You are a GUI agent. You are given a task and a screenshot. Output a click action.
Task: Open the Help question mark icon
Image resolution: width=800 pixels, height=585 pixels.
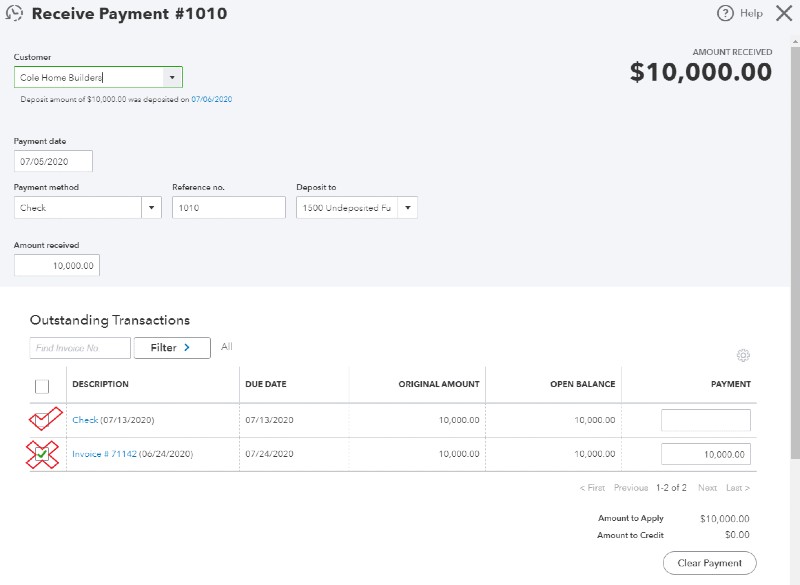(725, 13)
